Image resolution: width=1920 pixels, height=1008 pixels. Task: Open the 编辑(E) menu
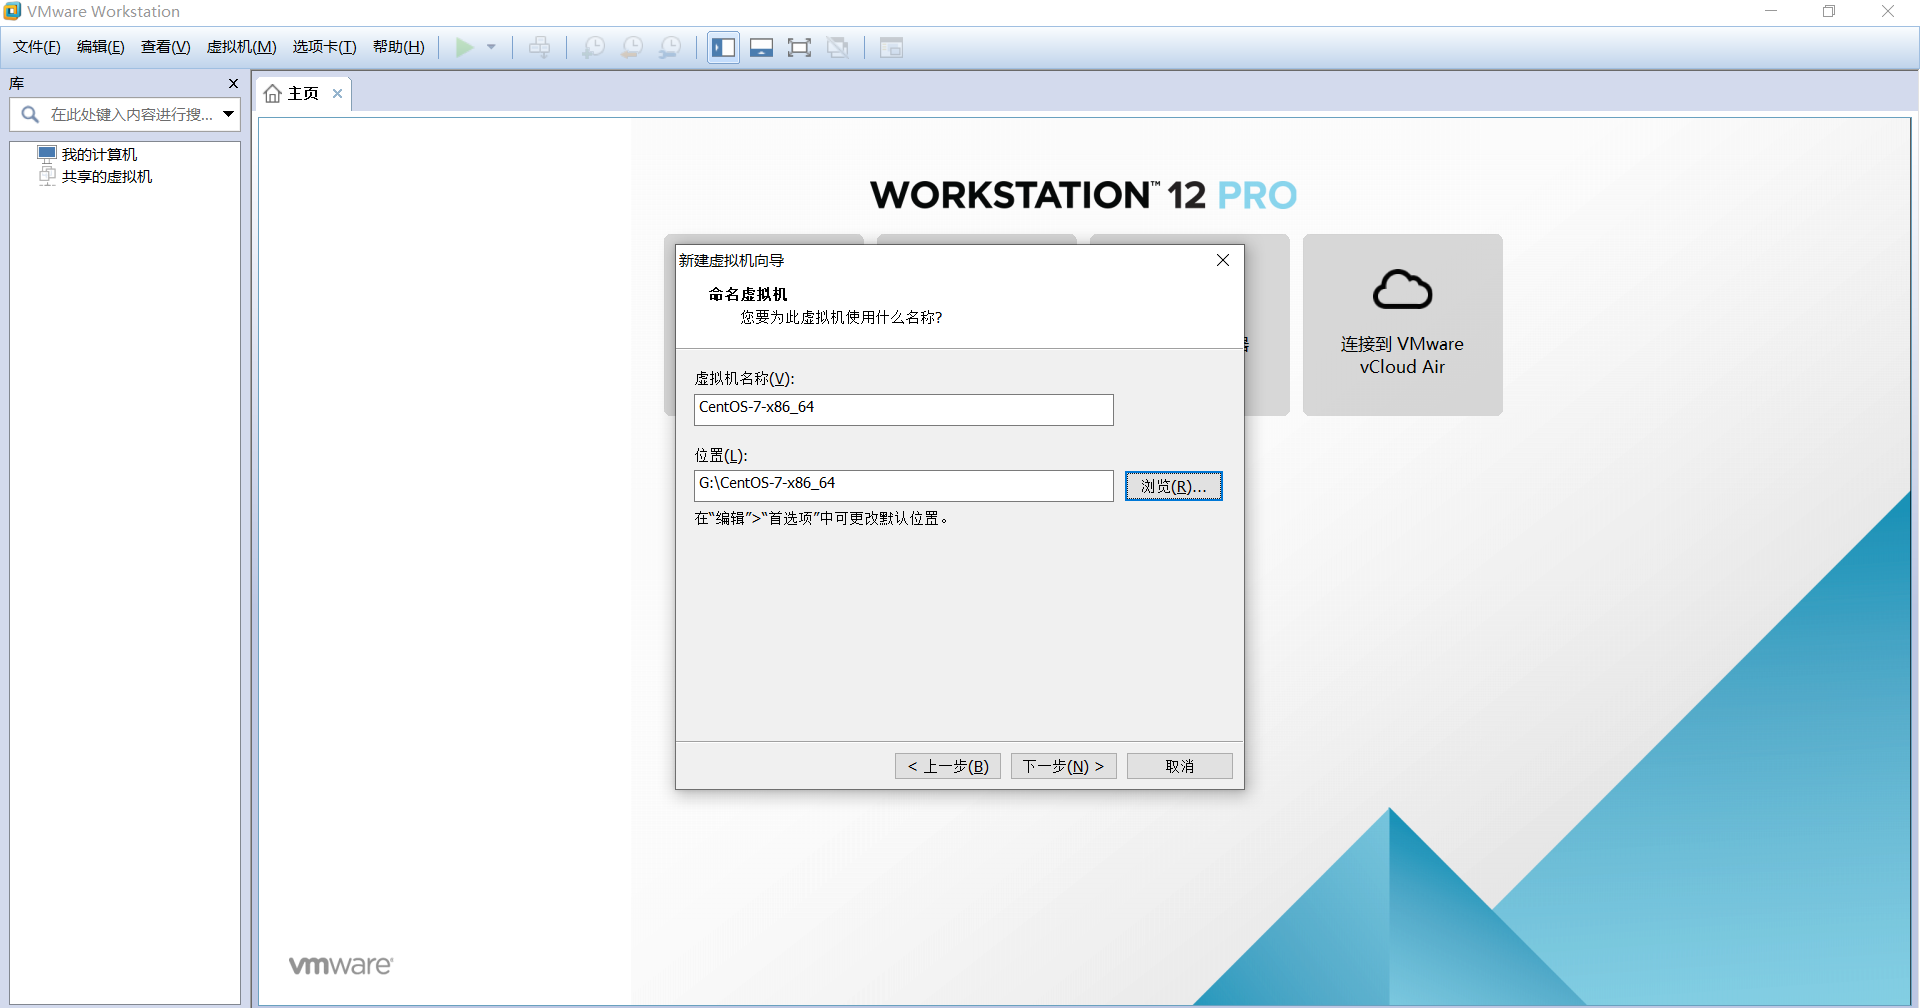tap(101, 47)
